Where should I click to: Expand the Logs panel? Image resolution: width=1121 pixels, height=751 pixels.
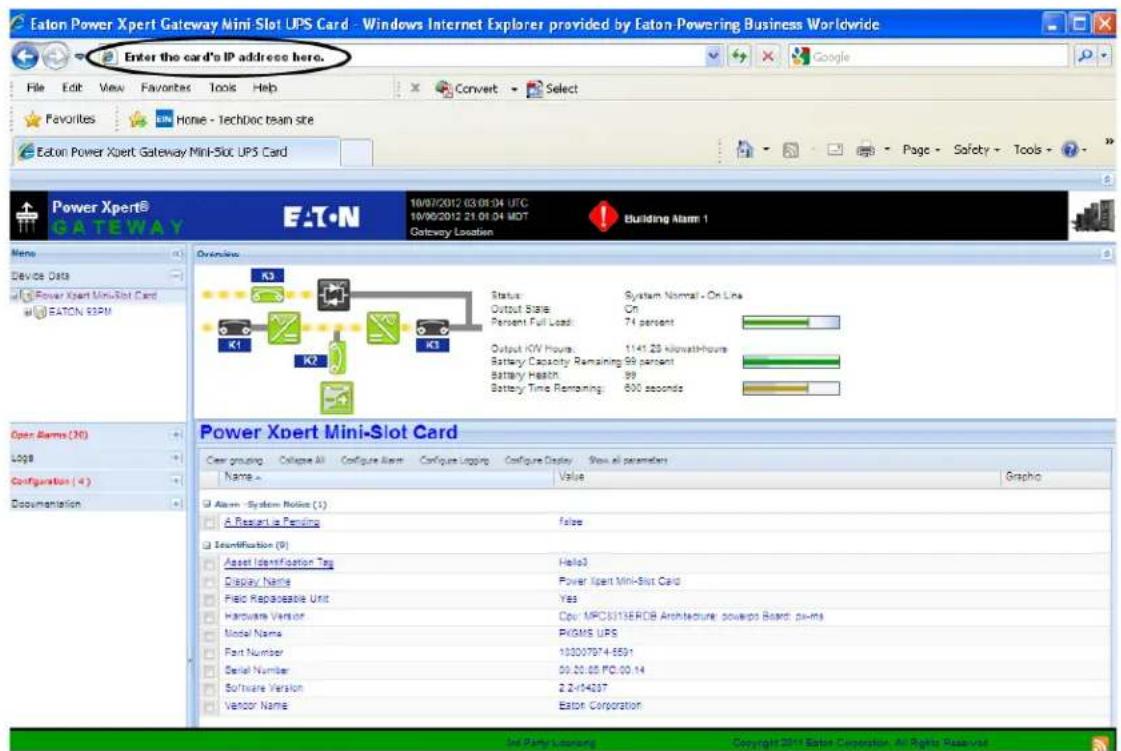click(177, 458)
